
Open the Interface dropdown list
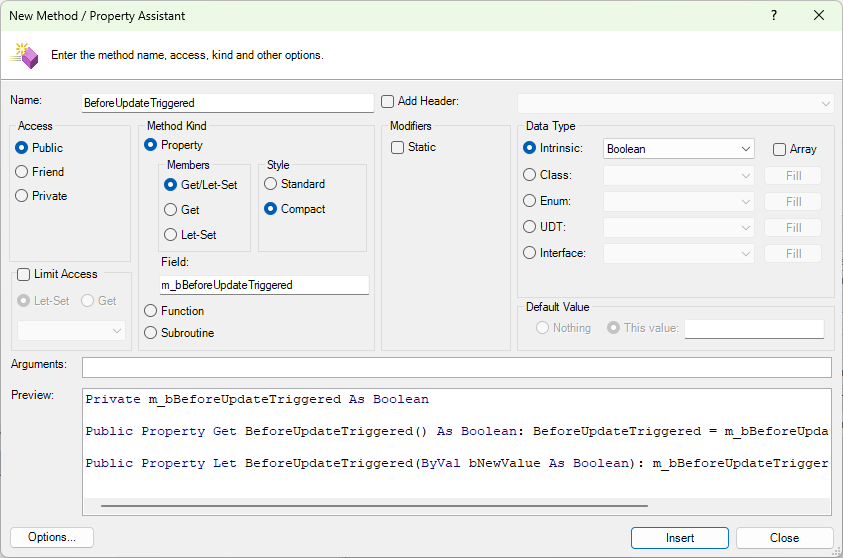(x=679, y=254)
